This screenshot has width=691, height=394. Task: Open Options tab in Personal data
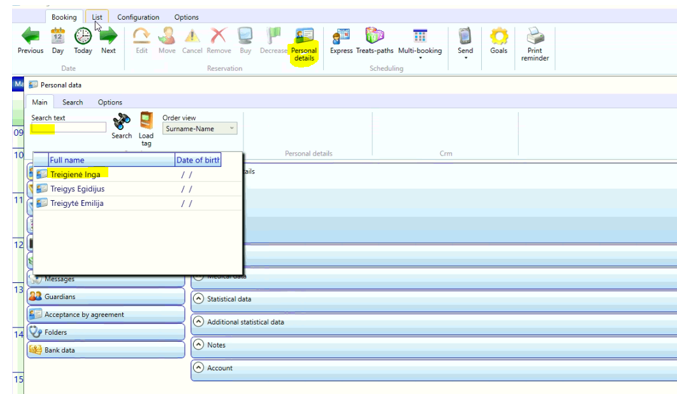(x=110, y=102)
